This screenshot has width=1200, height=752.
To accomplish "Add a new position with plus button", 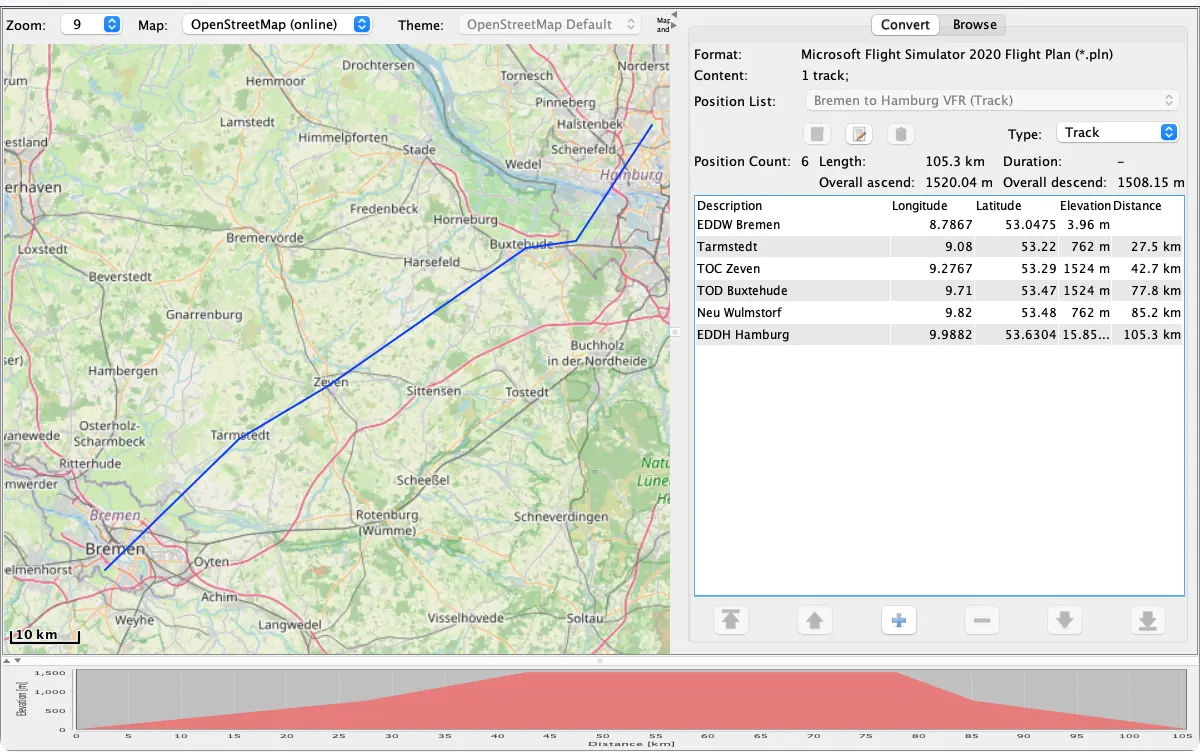I will 898,621.
